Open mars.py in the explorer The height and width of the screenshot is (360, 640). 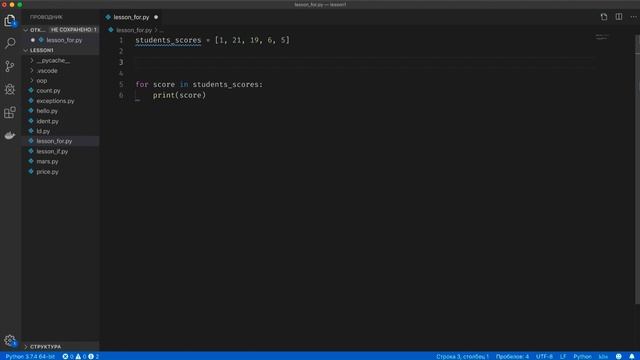click(x=47, y=162)
